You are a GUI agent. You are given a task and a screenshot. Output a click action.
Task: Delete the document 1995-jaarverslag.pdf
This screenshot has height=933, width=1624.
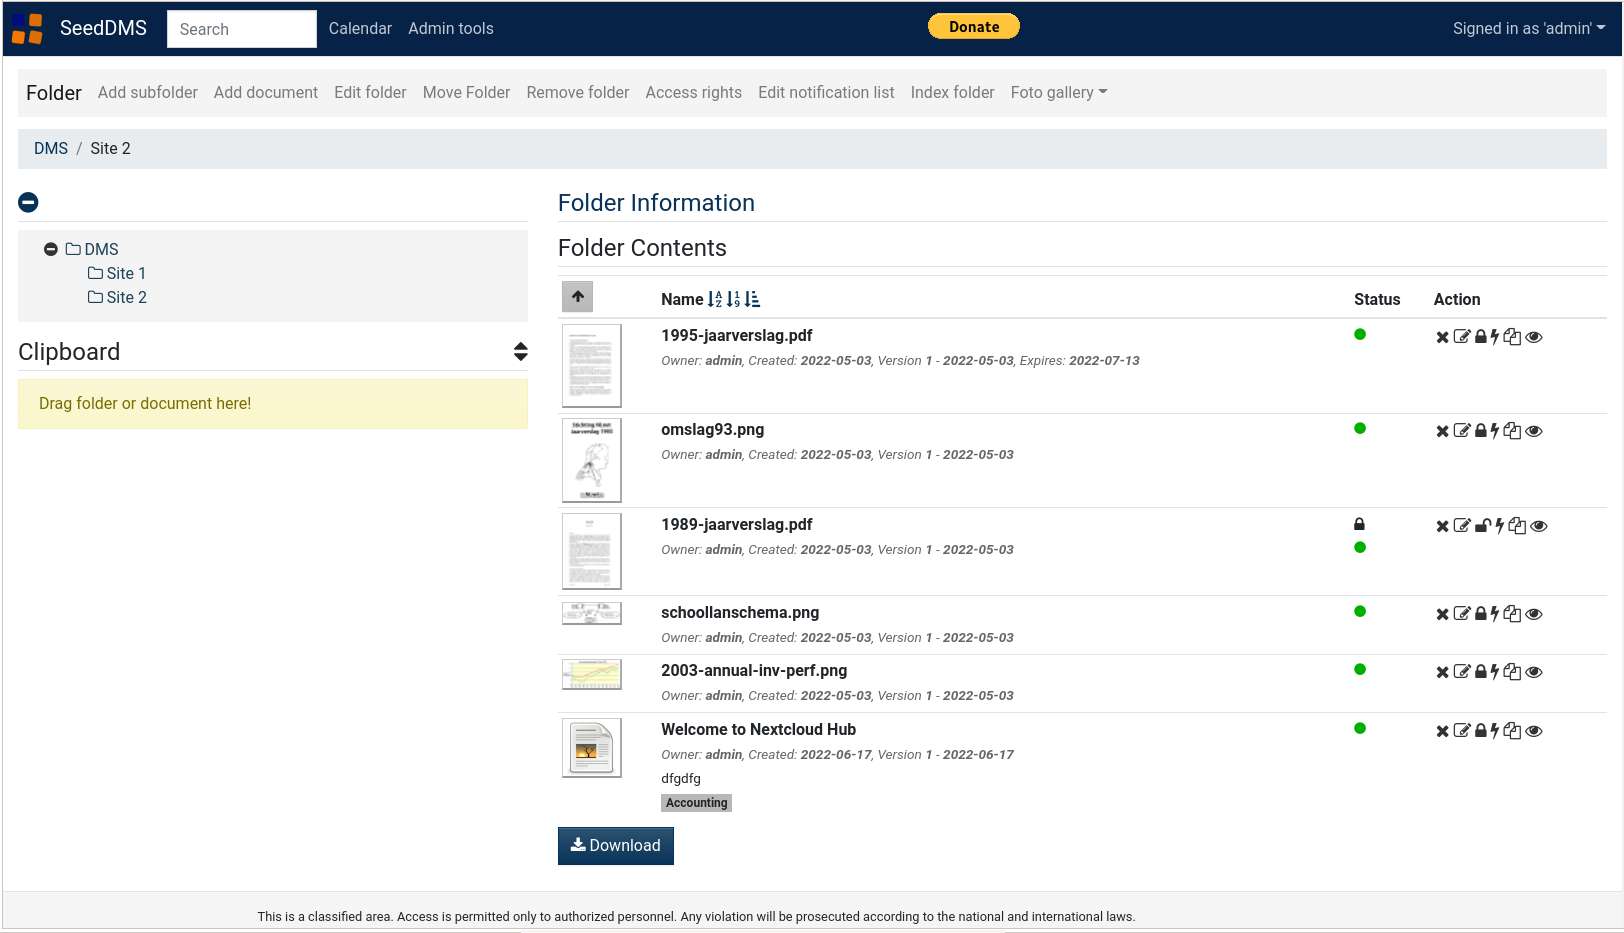1443,337
